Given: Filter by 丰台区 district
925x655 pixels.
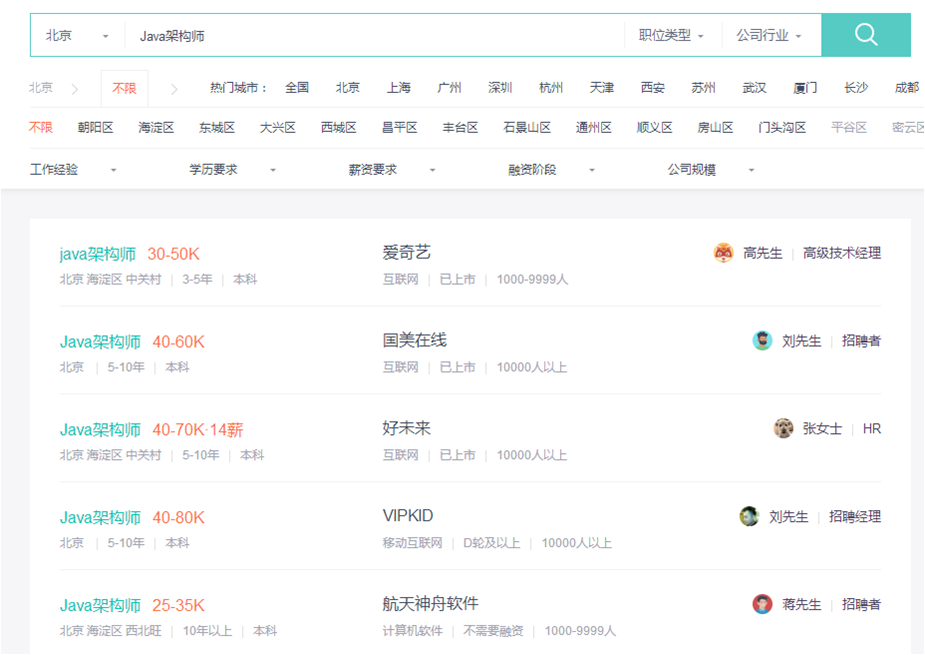Looking at the screenshot, I should [x=460, y=127].
